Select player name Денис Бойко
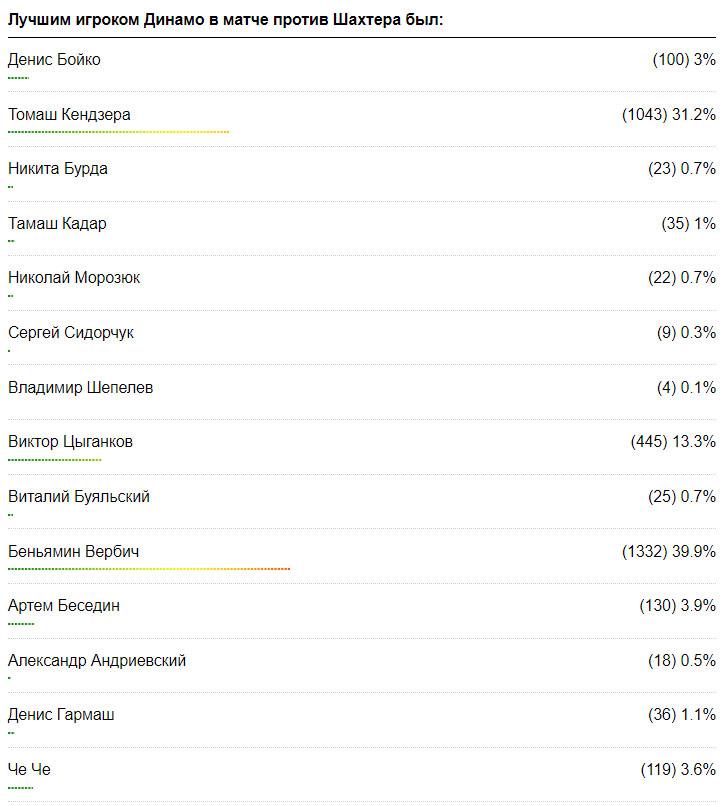Screen dimensions: 725x806 point(54,60)
